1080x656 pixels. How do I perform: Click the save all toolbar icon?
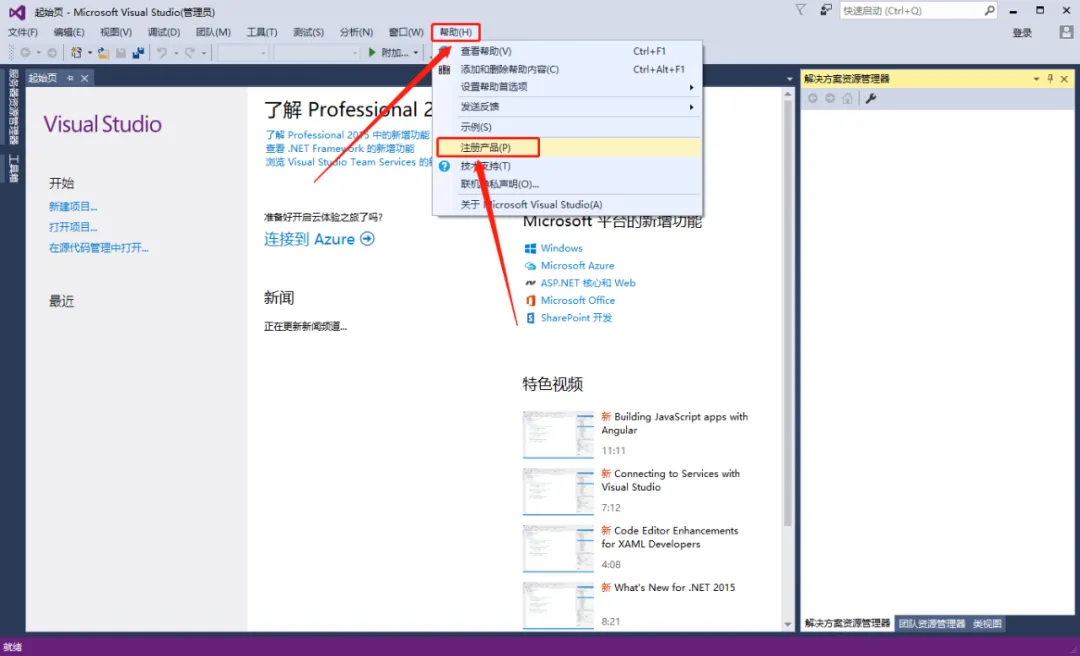point(138,52)
